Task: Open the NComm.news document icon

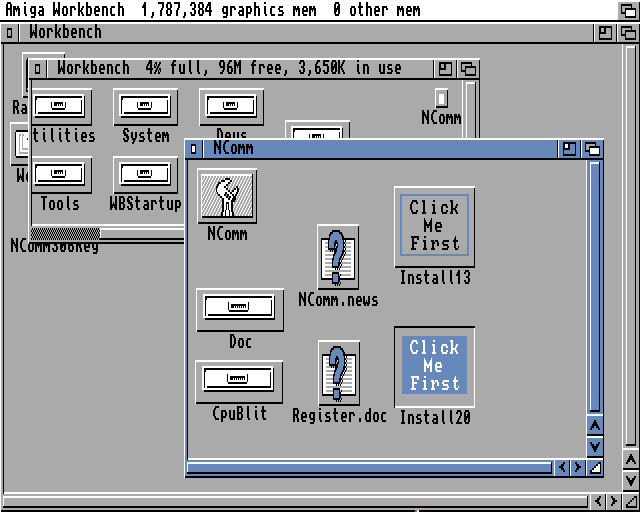Action: (338, 257)
